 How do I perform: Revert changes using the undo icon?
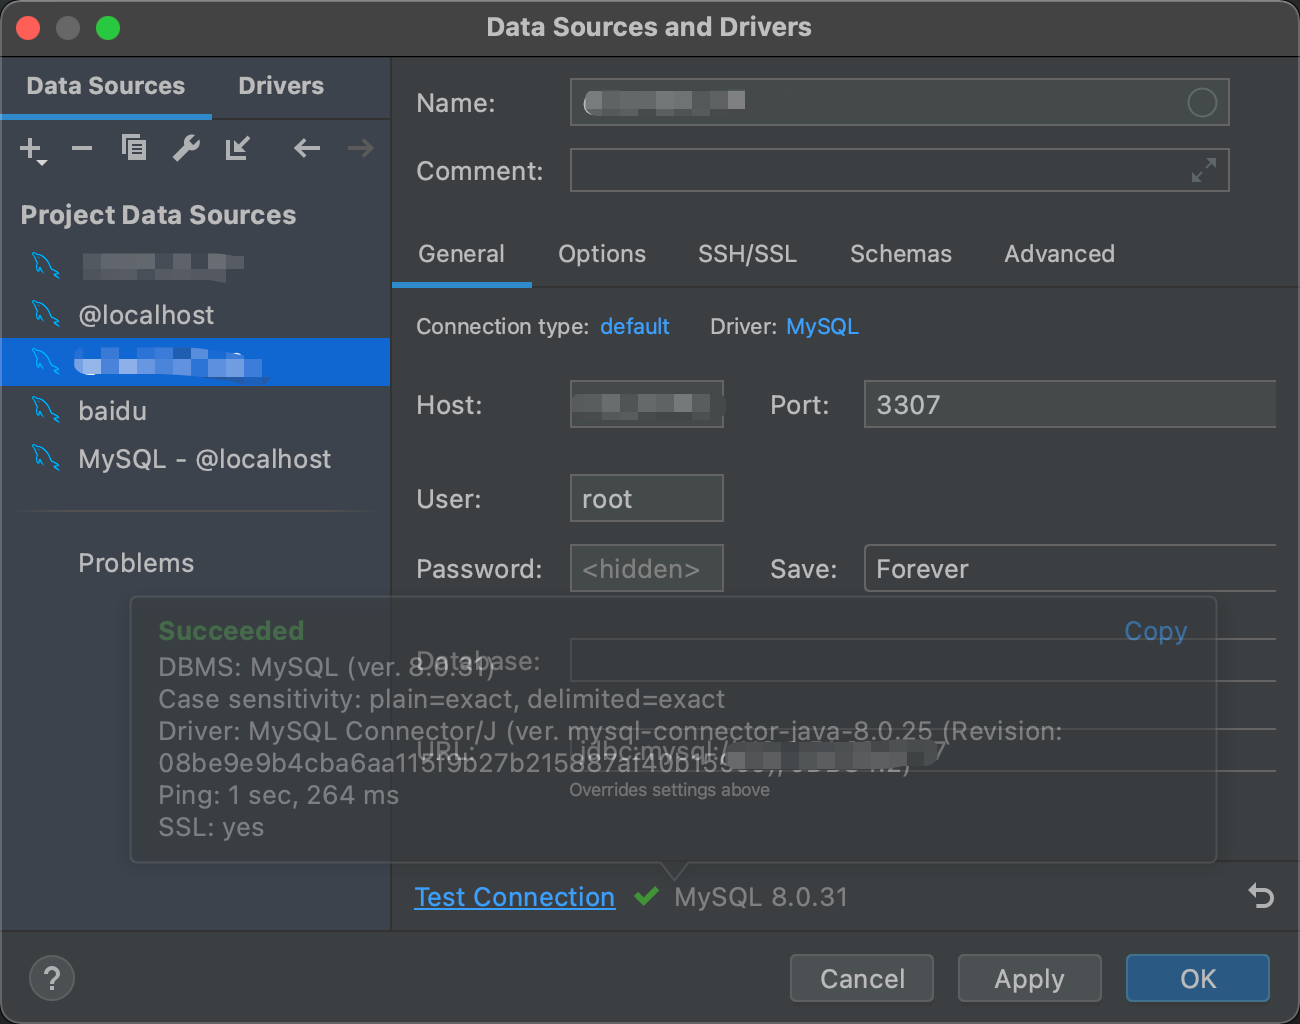(1259, 897)
